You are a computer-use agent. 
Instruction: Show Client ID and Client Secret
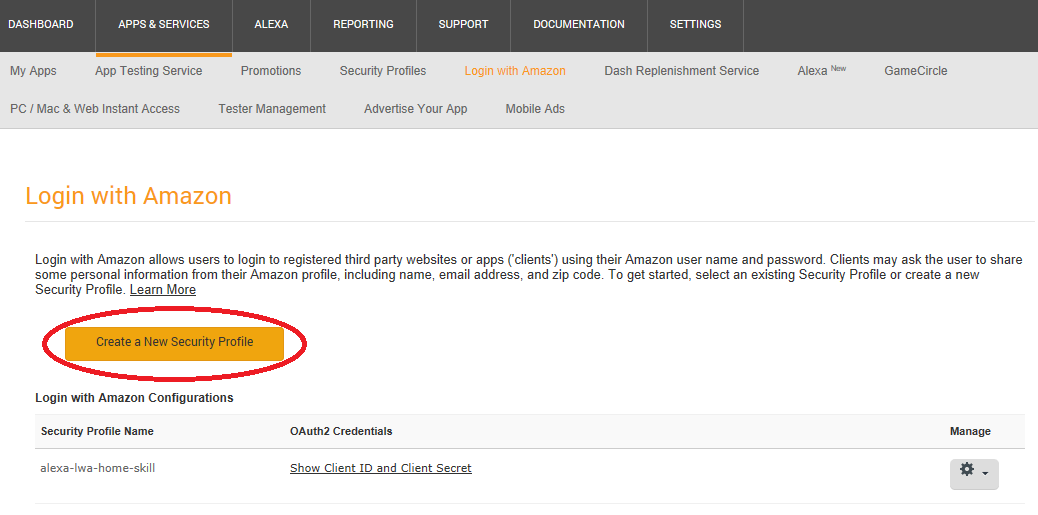click(x=380, y=468)
